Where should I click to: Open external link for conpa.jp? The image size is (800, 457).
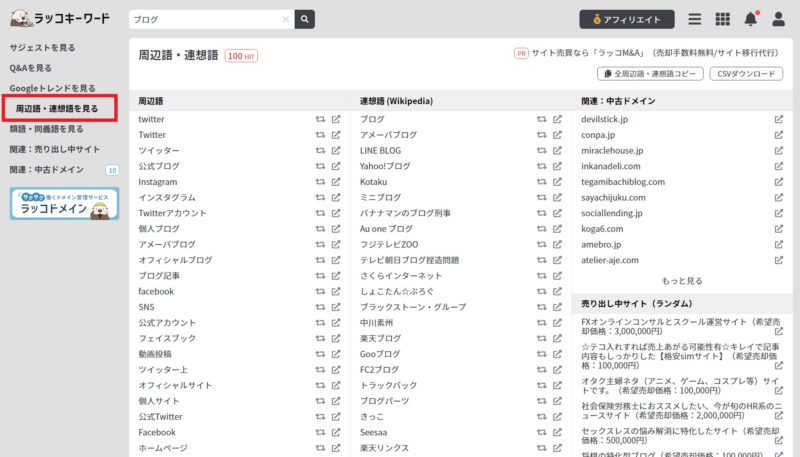tap(779, 135)
